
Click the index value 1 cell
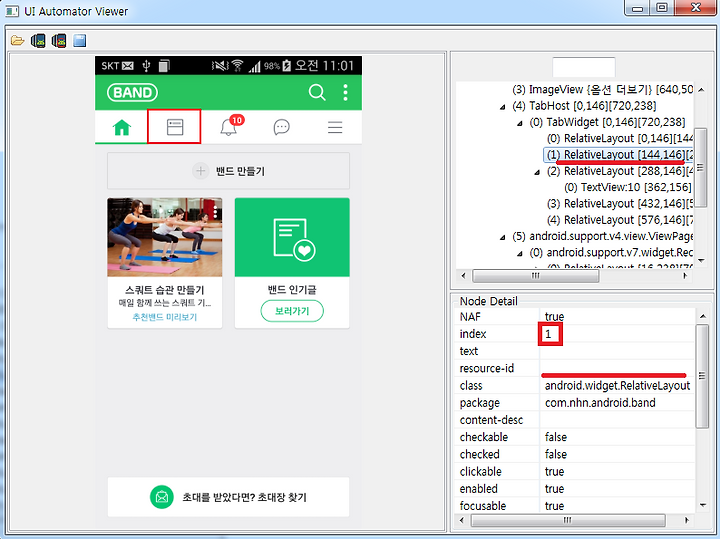(x=617, y=334)
